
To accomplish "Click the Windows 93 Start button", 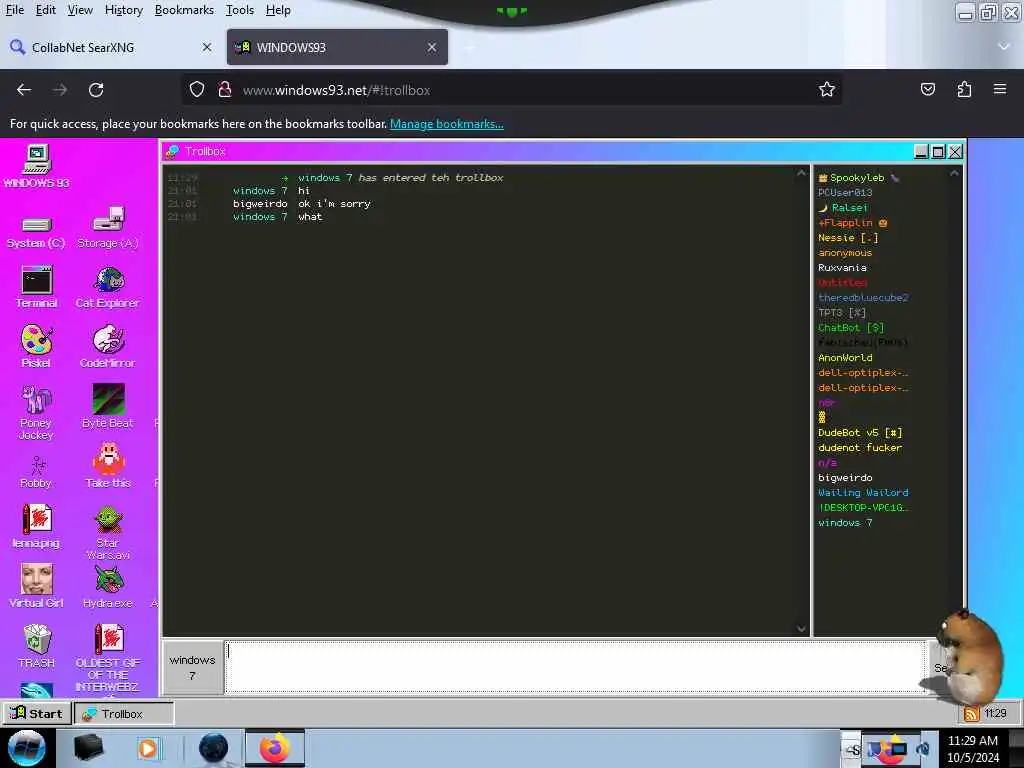I will 37,713.
